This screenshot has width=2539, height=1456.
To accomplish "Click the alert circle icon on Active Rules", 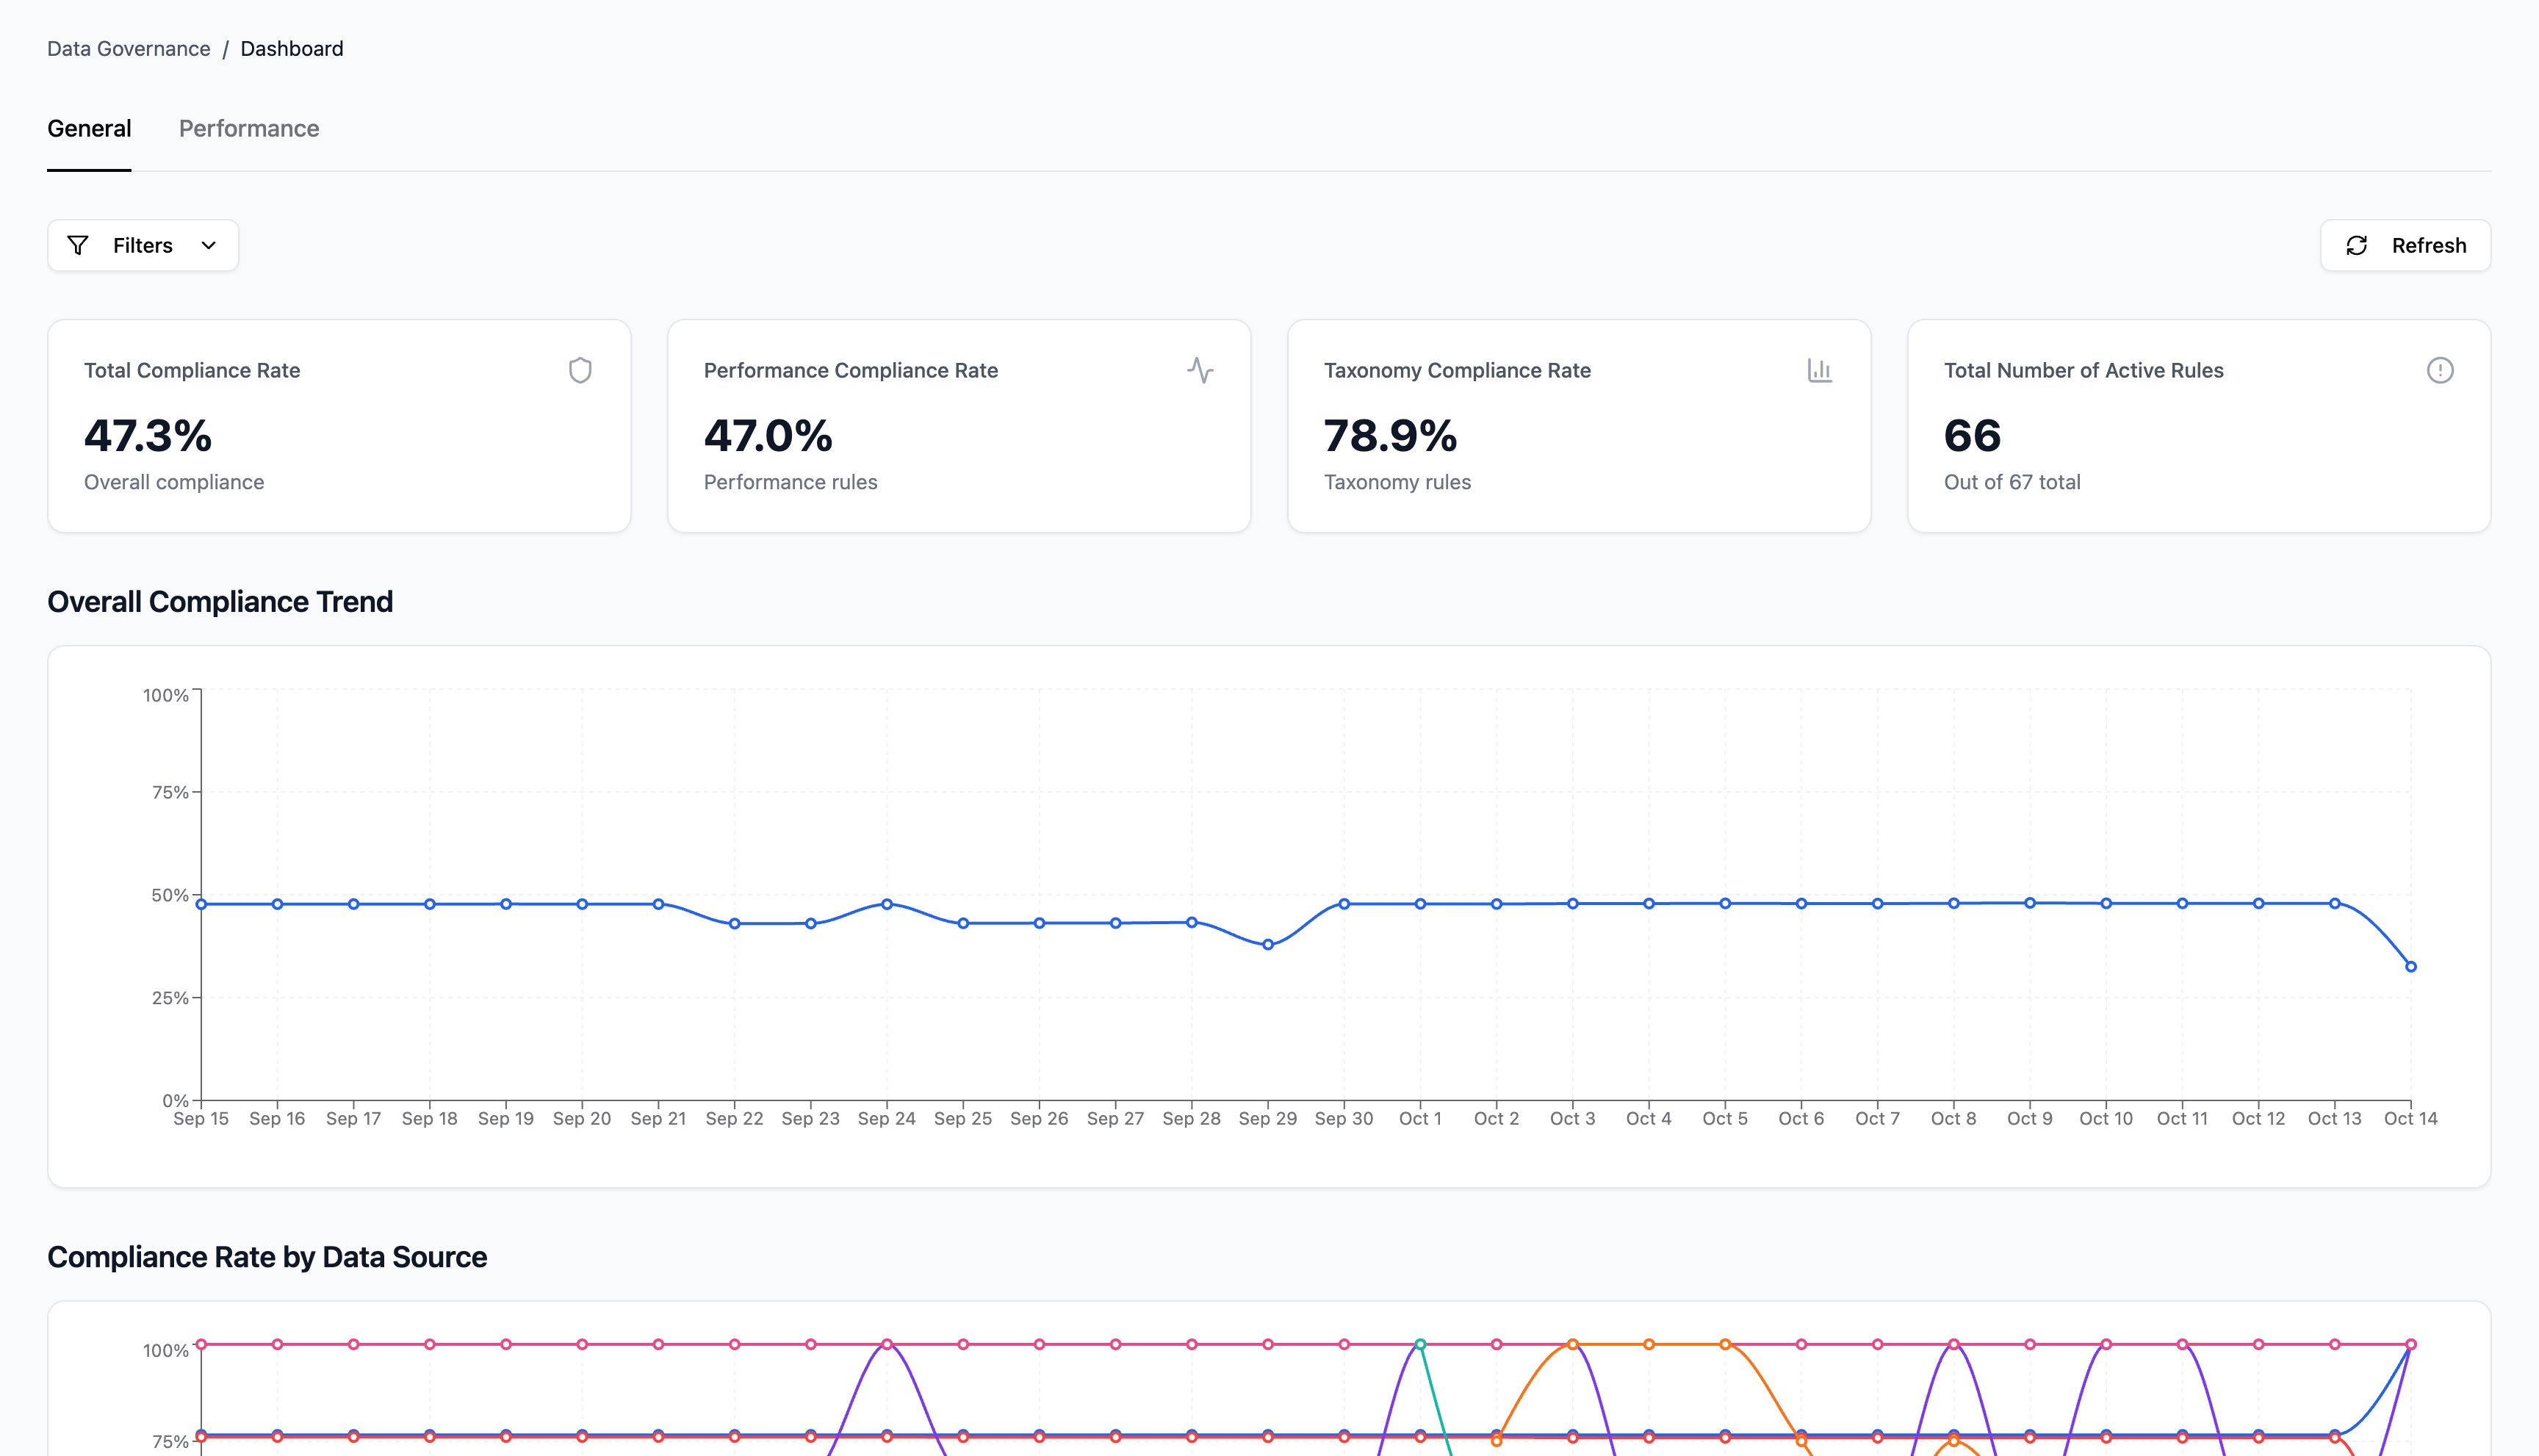I will click(x=2440, y=370).
